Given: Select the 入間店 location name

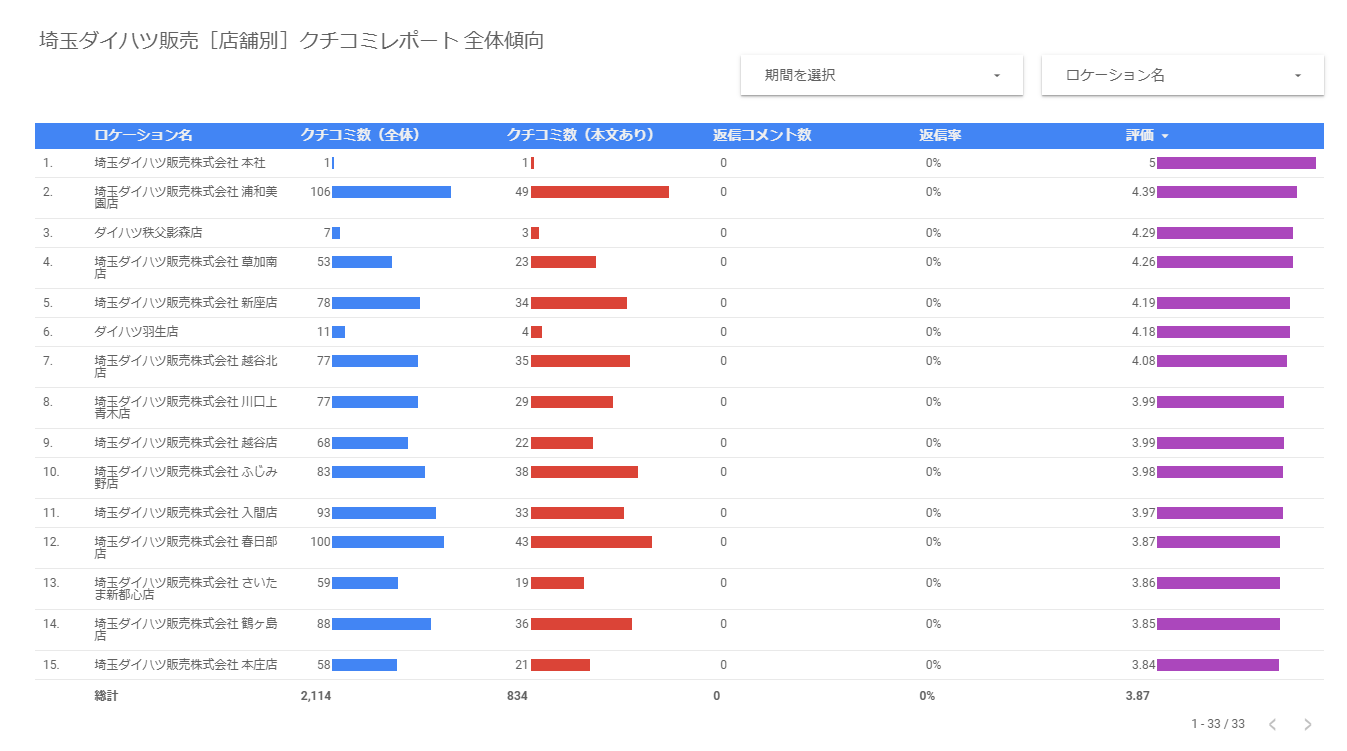Looking at the screenshot, I should point(186,512).
